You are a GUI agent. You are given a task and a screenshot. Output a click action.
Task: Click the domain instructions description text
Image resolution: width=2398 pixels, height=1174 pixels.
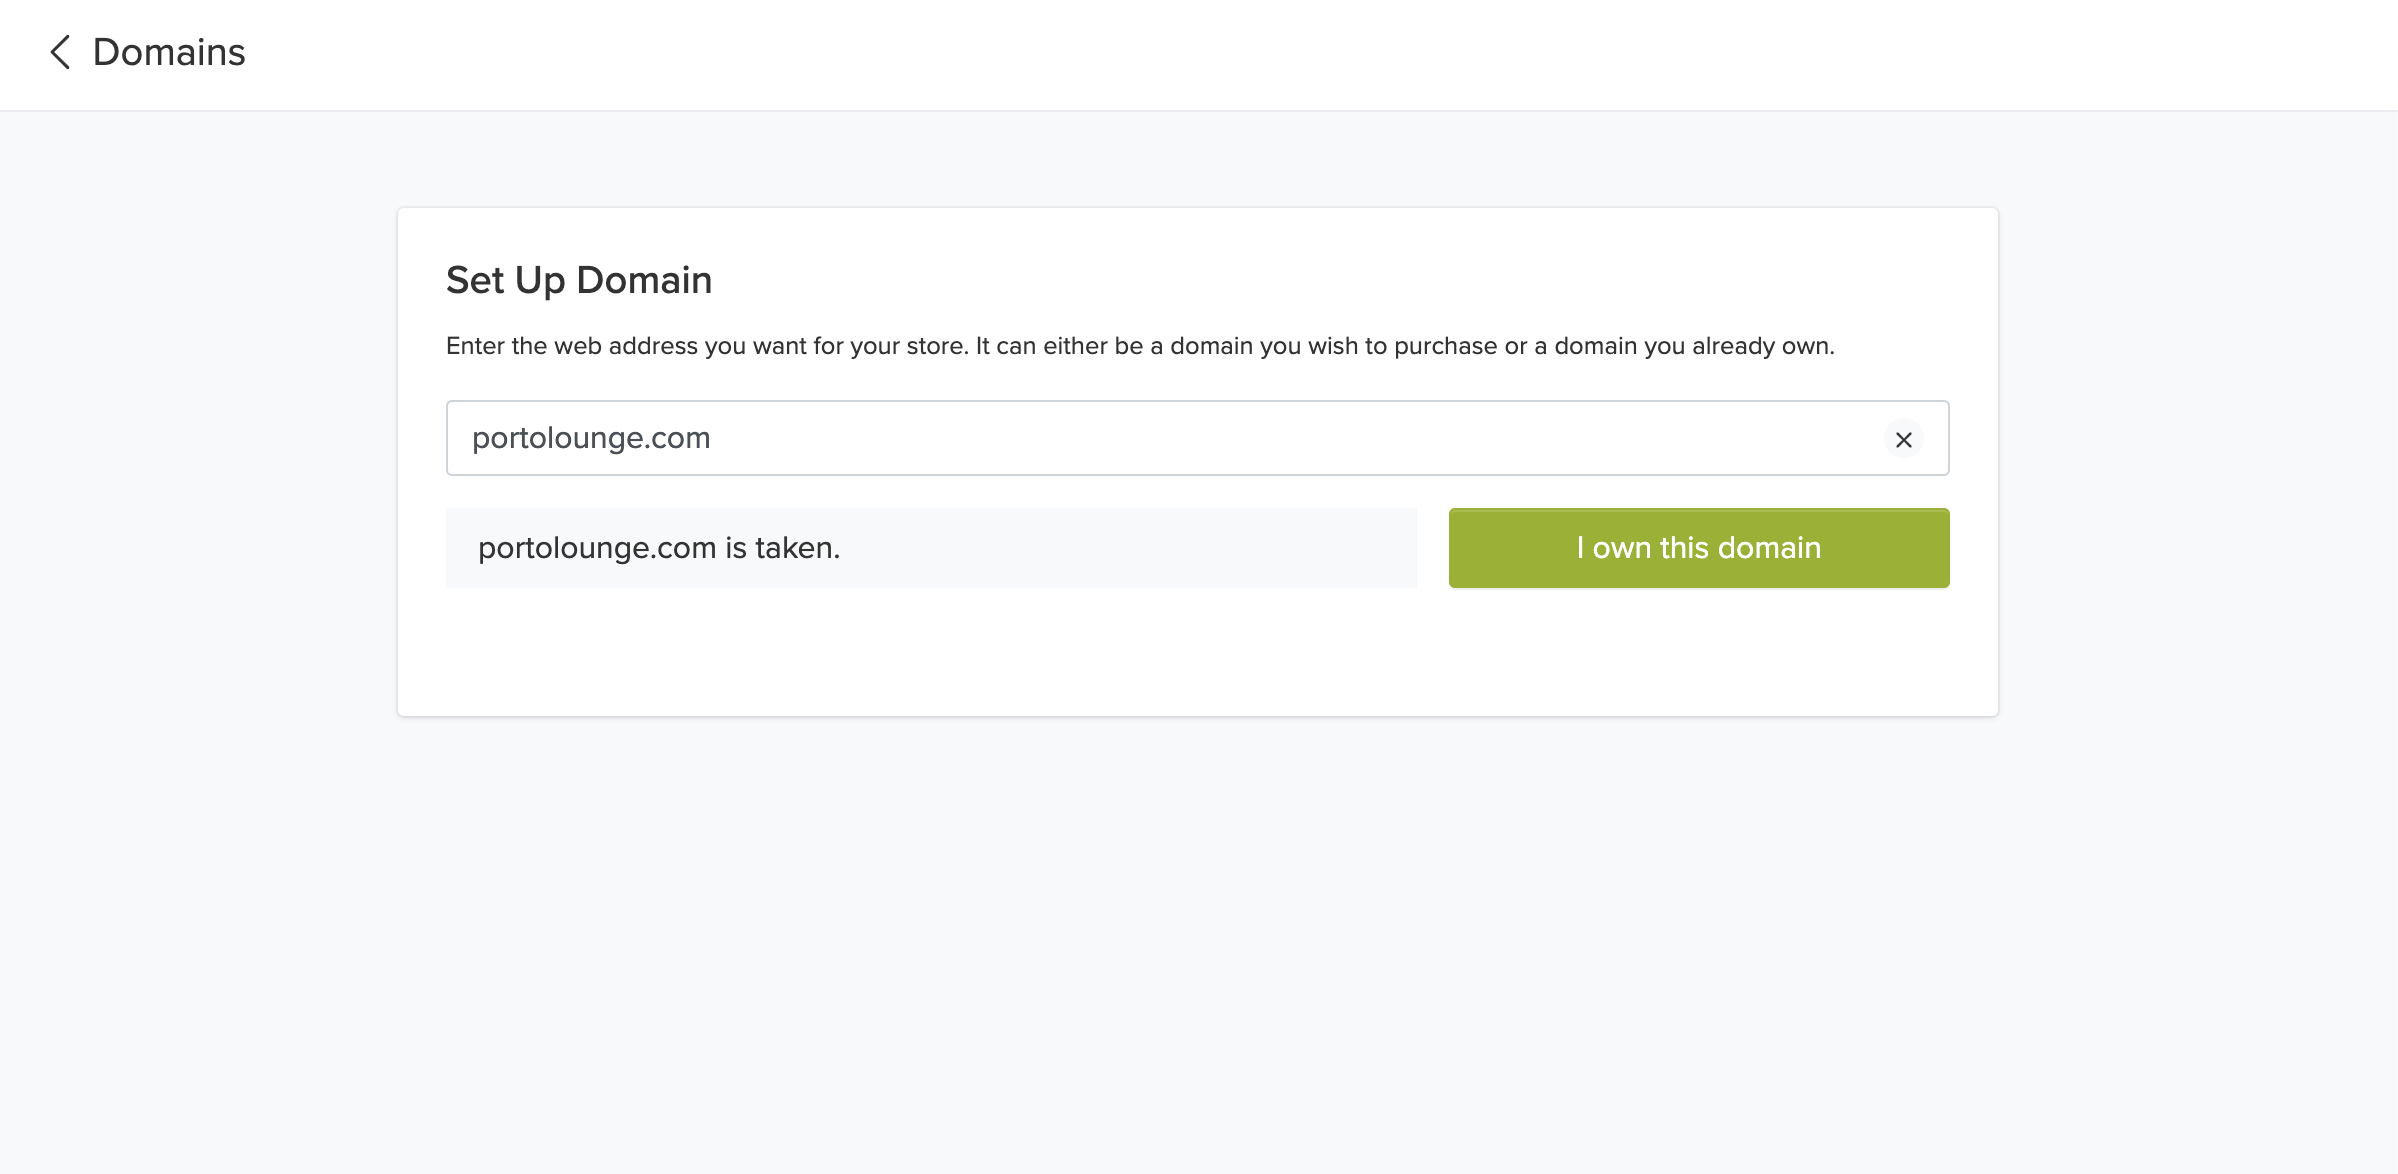1140,346
